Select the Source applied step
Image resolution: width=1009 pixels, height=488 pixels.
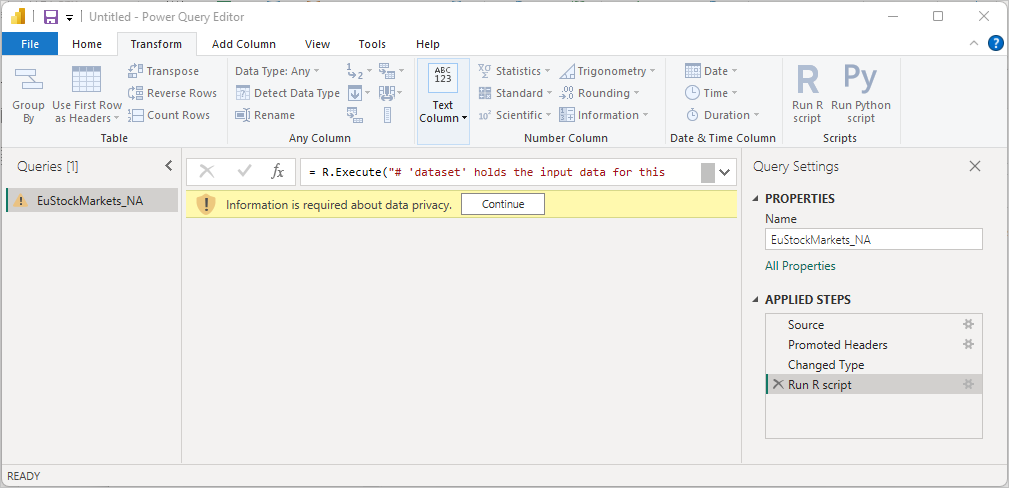point(873,324)
